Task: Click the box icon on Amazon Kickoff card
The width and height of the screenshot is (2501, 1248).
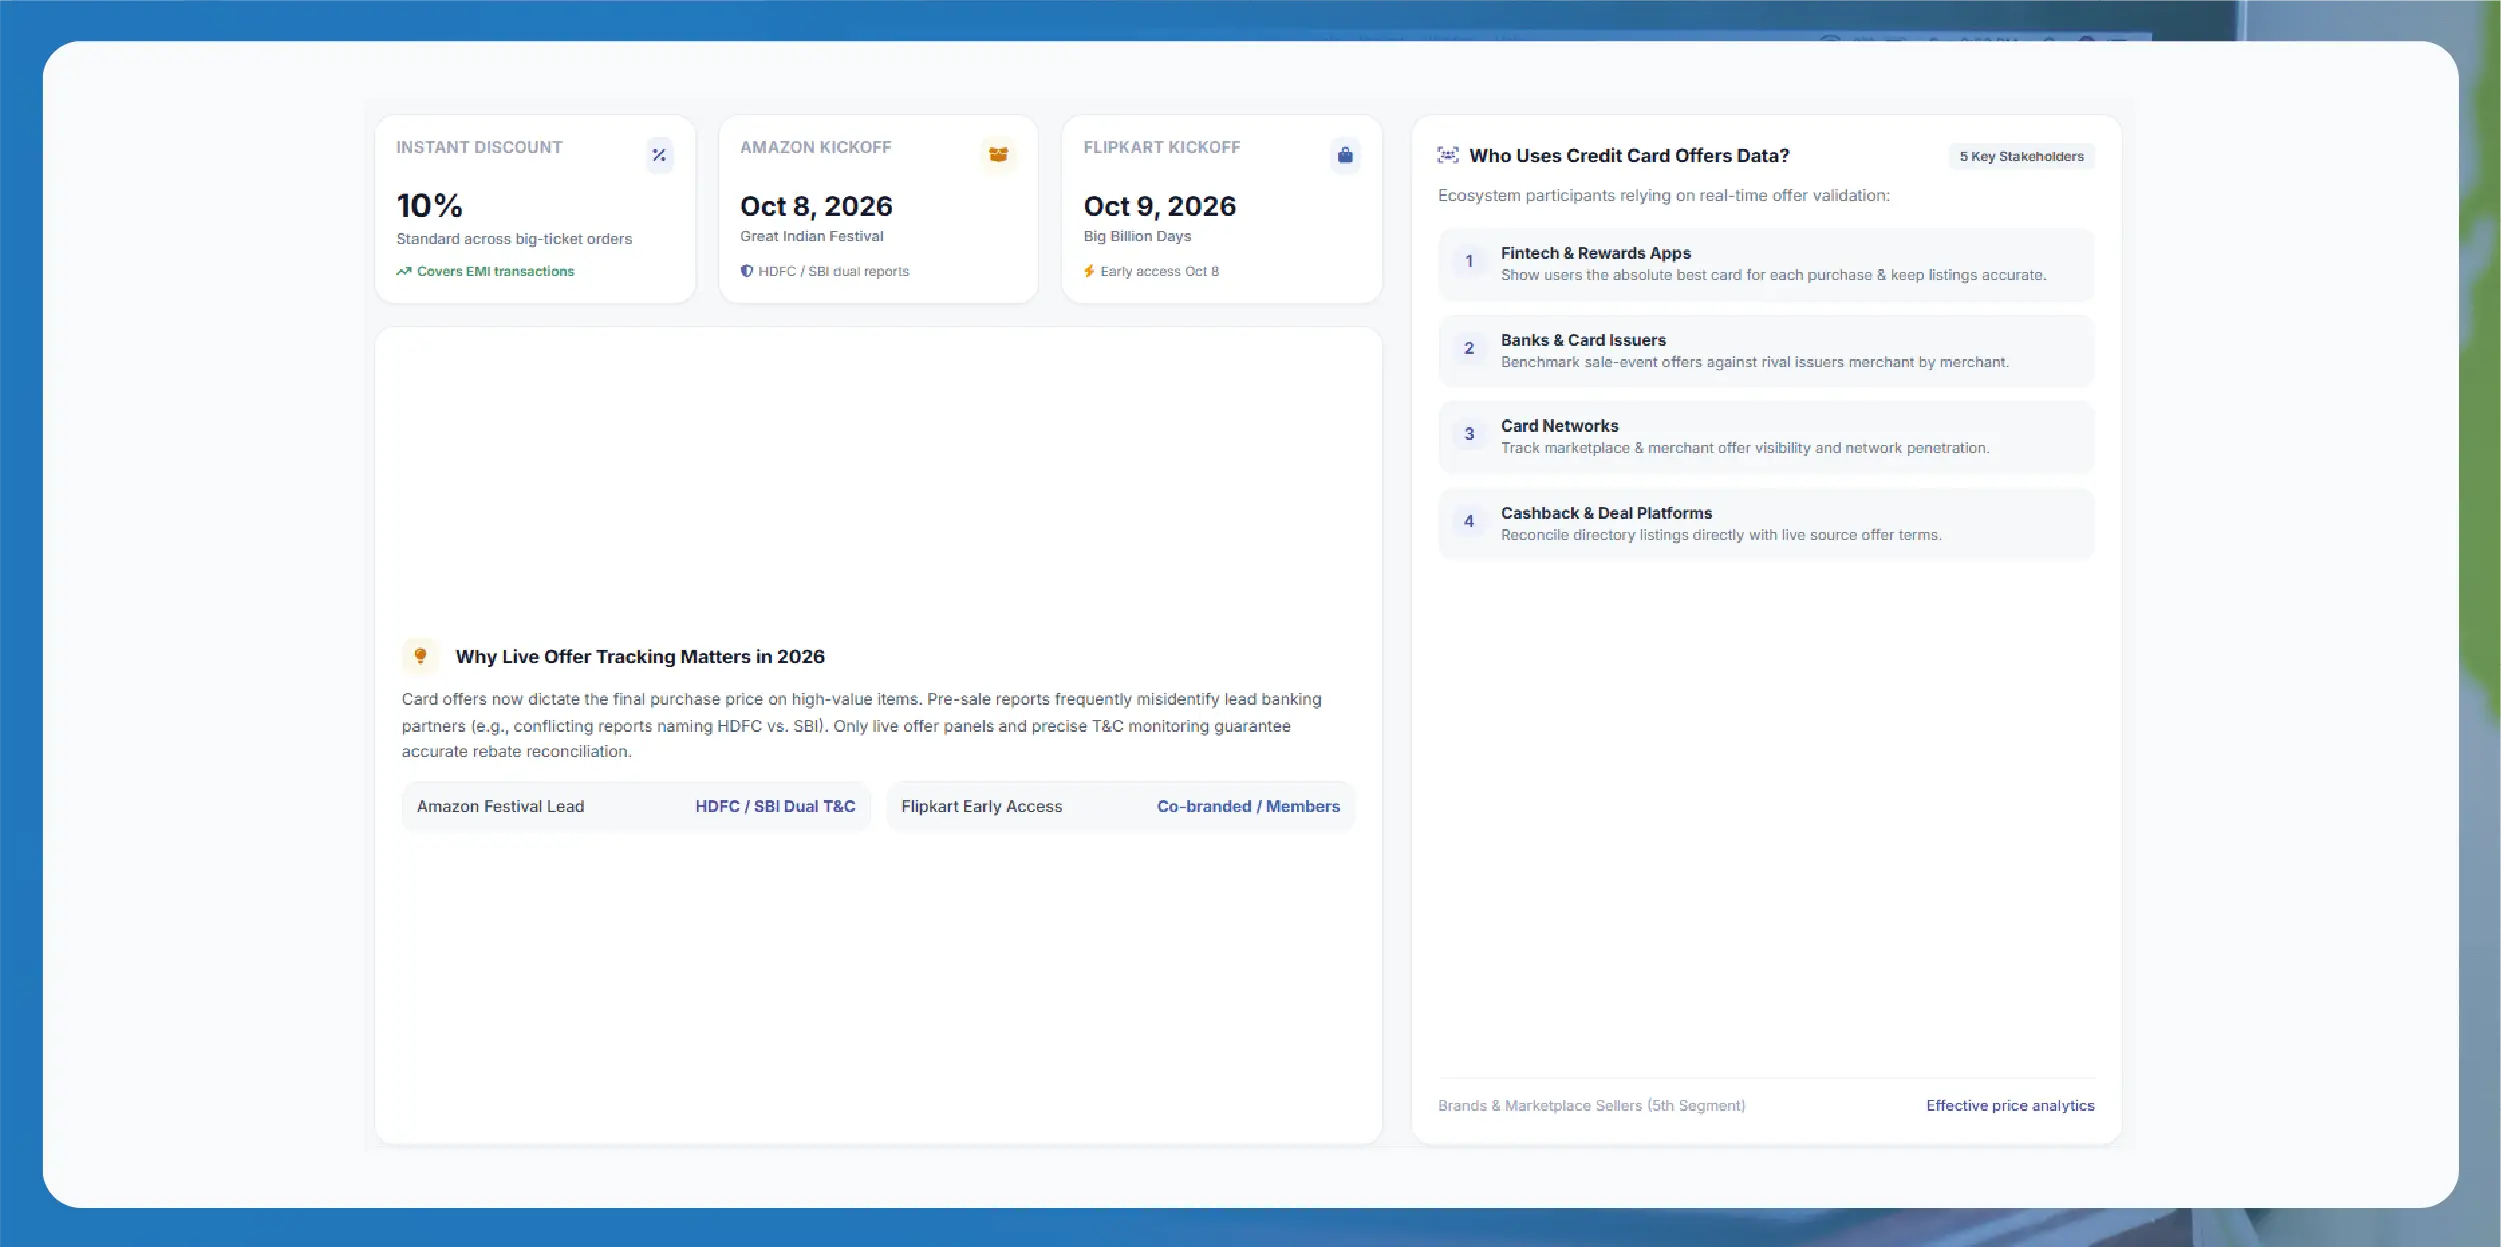Action: (x=998, y=155)
